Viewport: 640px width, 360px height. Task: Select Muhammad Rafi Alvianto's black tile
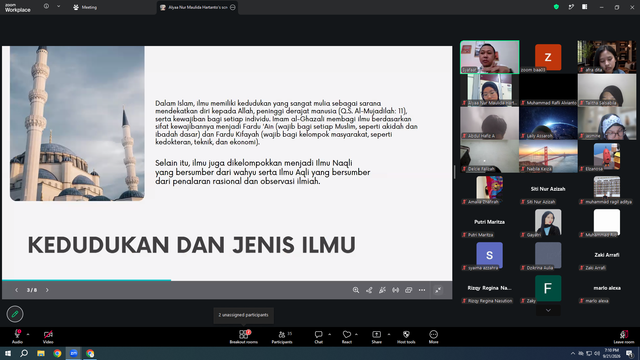548,90
